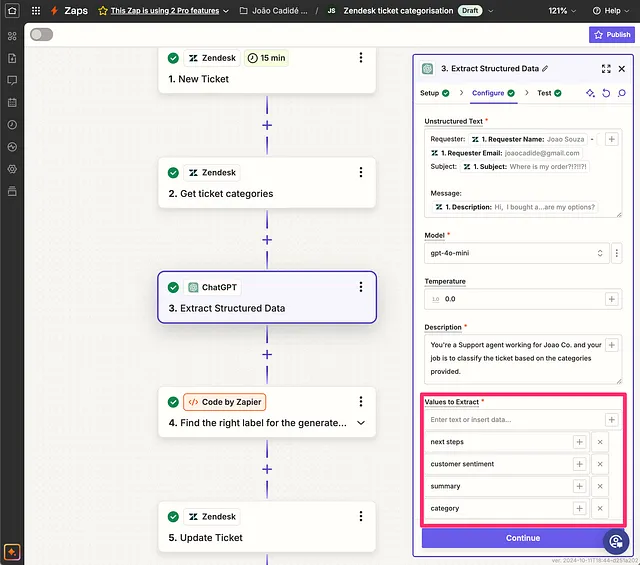Screen dimensions: 640x565
Task: Add step after New Ticket
Action: click(267, 125)
